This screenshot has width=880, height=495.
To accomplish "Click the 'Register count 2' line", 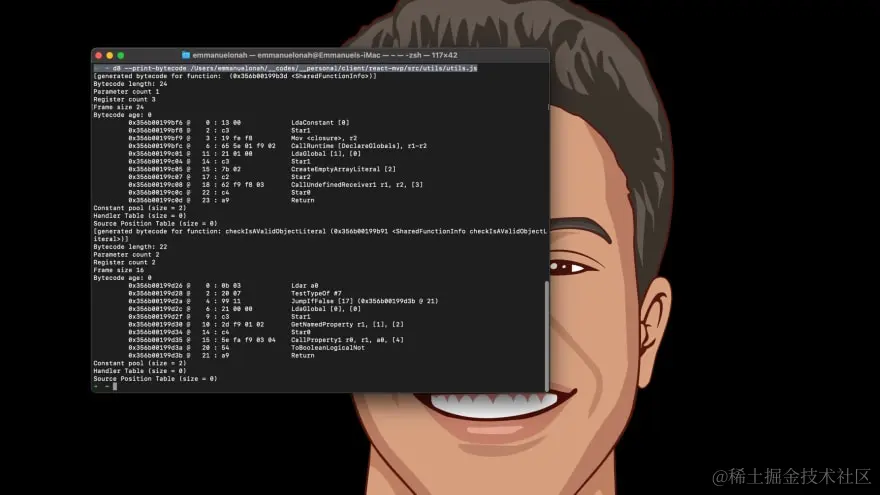I will coord(125,263).
